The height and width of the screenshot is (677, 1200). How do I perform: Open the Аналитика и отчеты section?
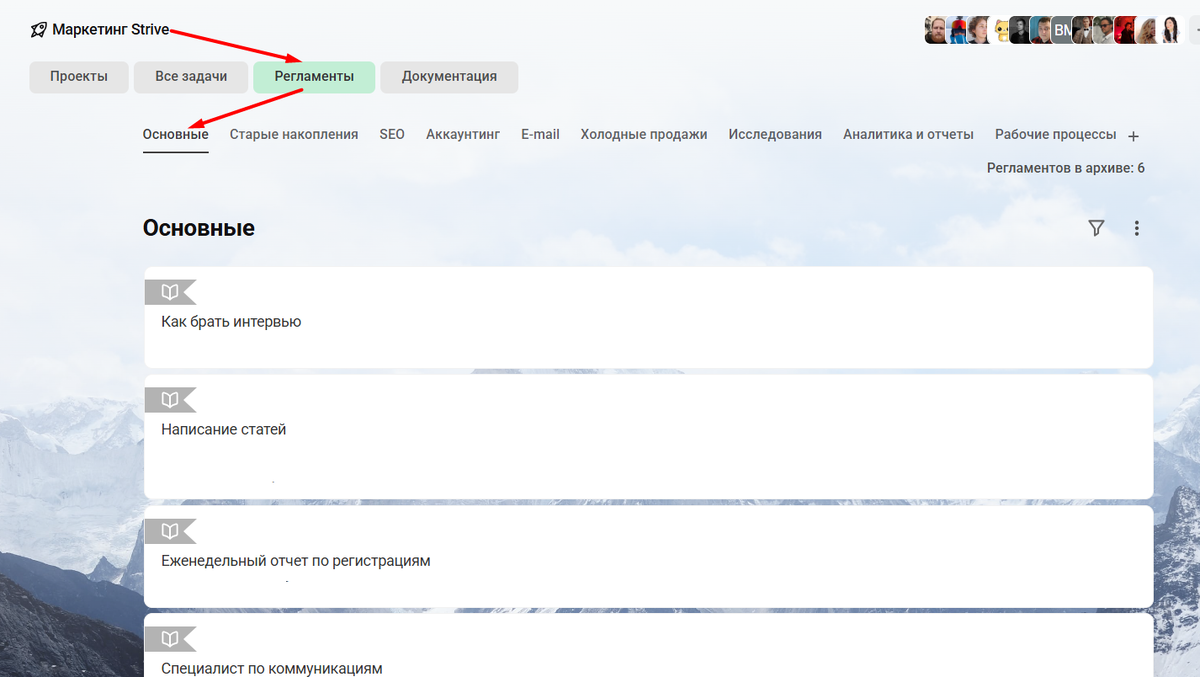click(908, 134)
